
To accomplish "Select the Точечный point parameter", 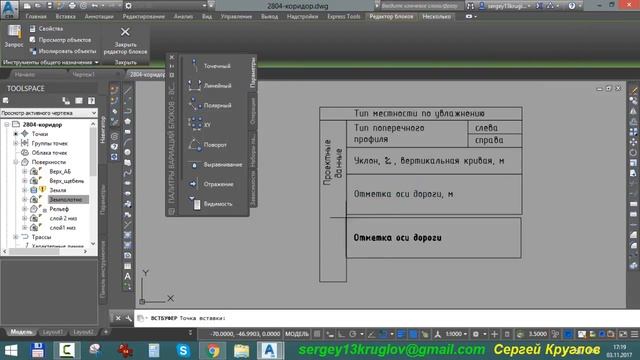I will click(x=211, y=66).
